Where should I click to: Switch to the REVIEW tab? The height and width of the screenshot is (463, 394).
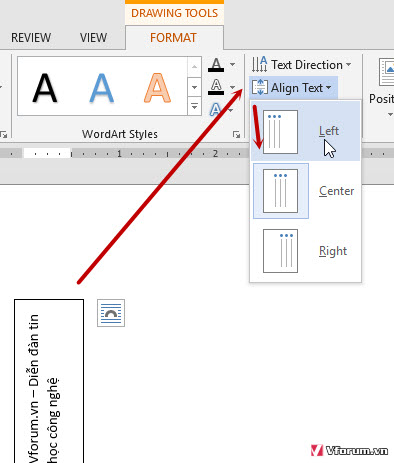pos(31,38)
